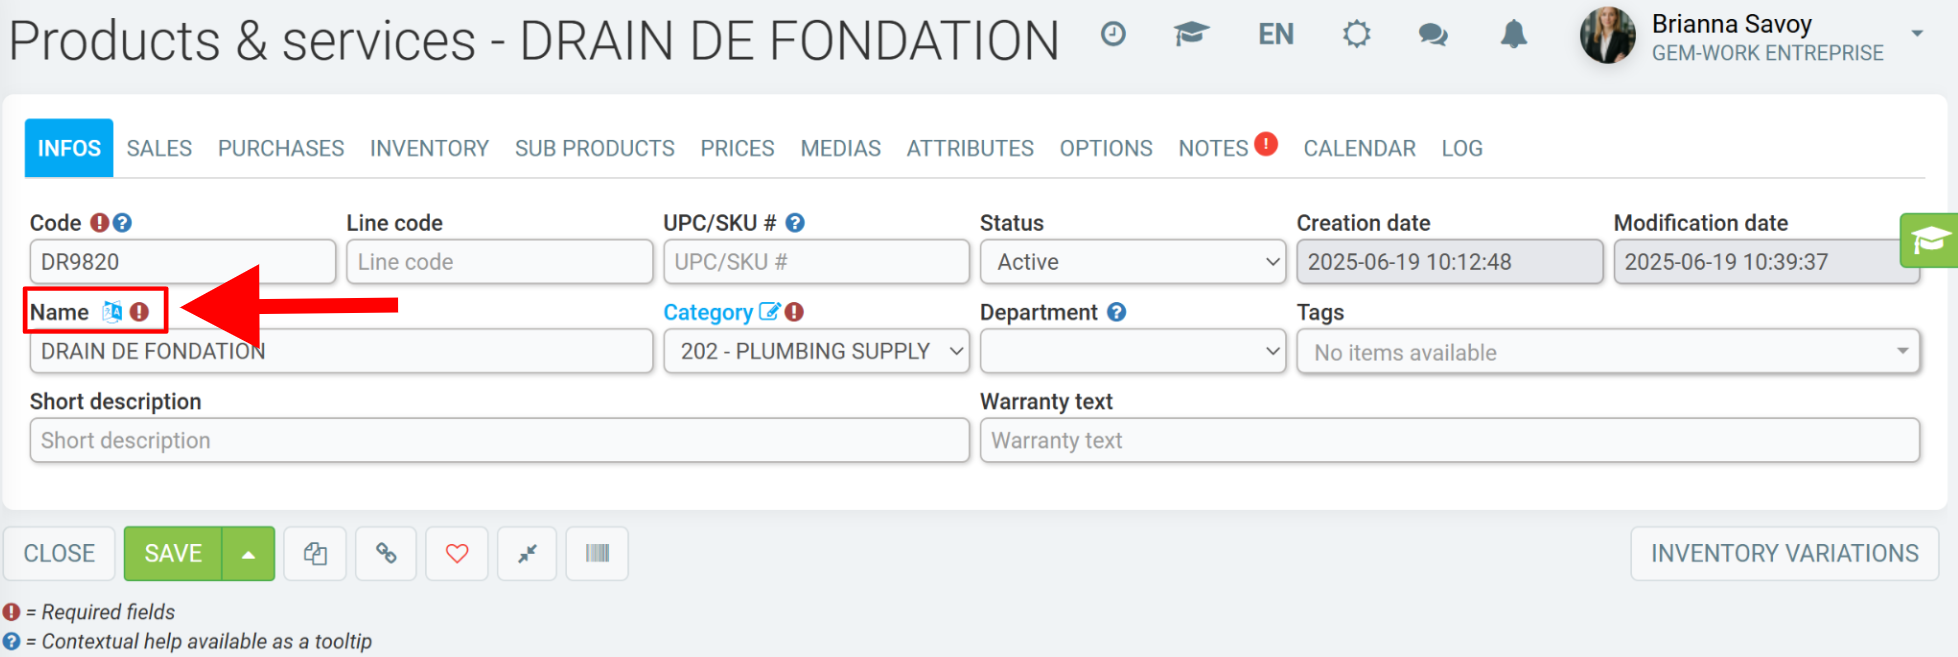Screen dimensions: 1958x657
Task: Click the translate icon next to Name
Action: (x=112, y=312)
